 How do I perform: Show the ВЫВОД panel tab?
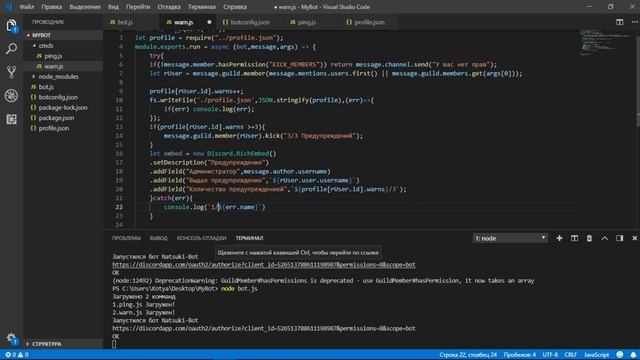[158, 238]
